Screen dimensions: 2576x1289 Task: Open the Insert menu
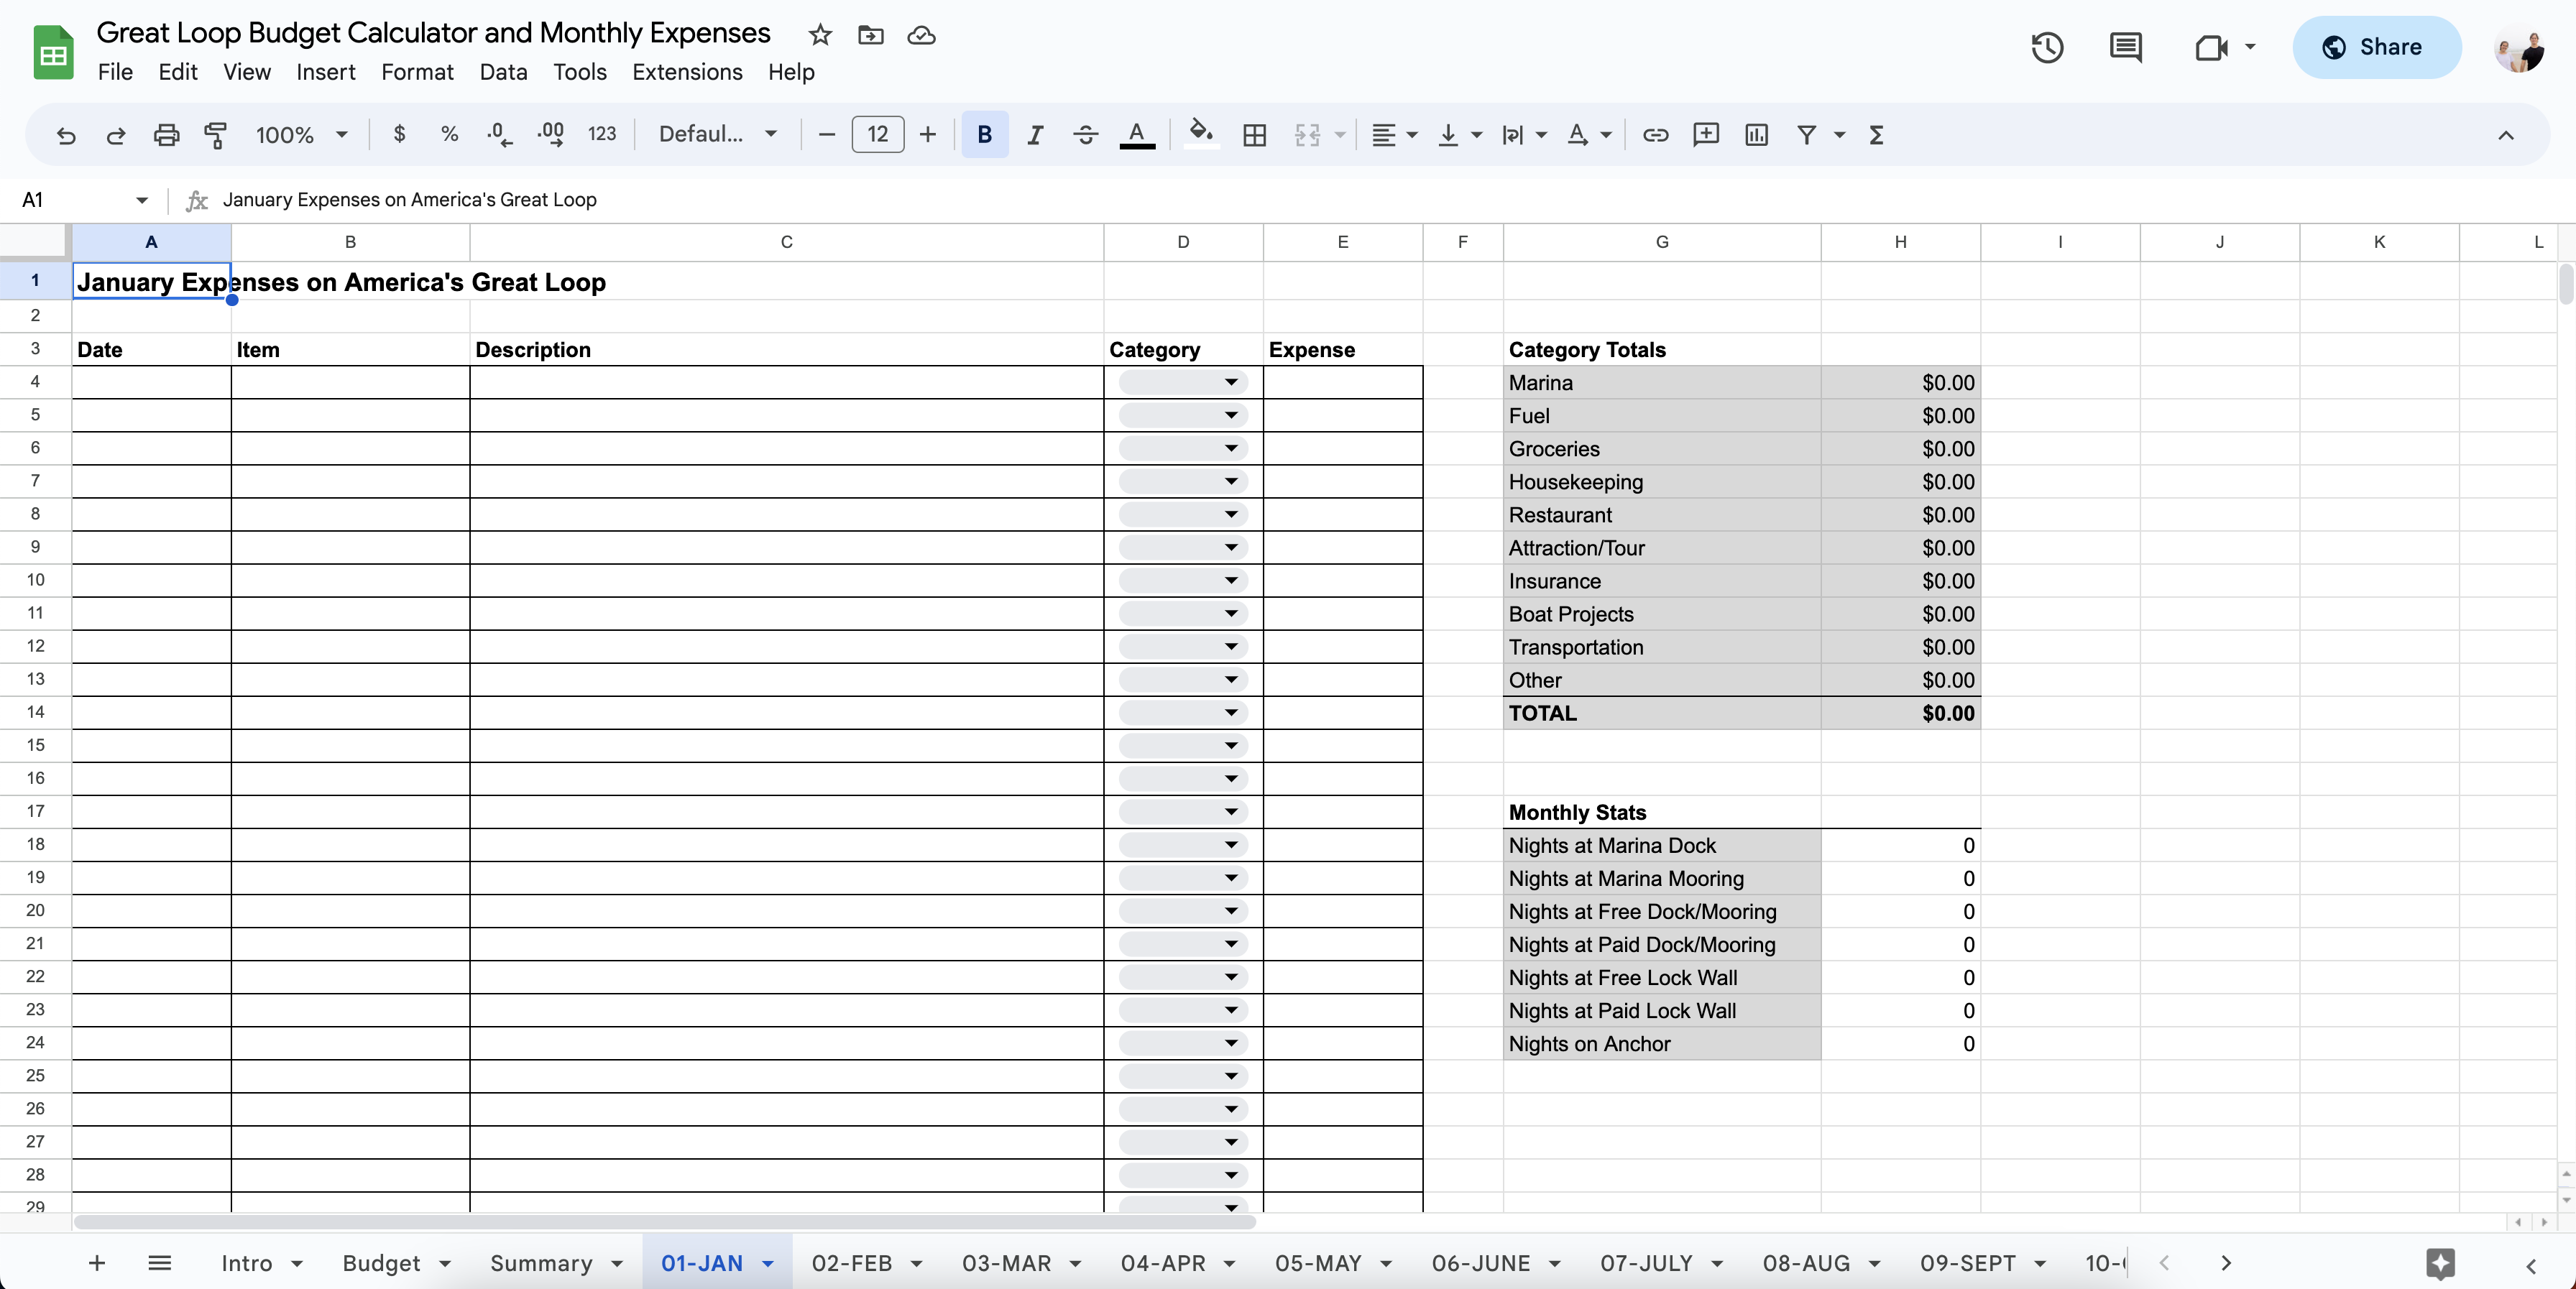coord(325,72)
